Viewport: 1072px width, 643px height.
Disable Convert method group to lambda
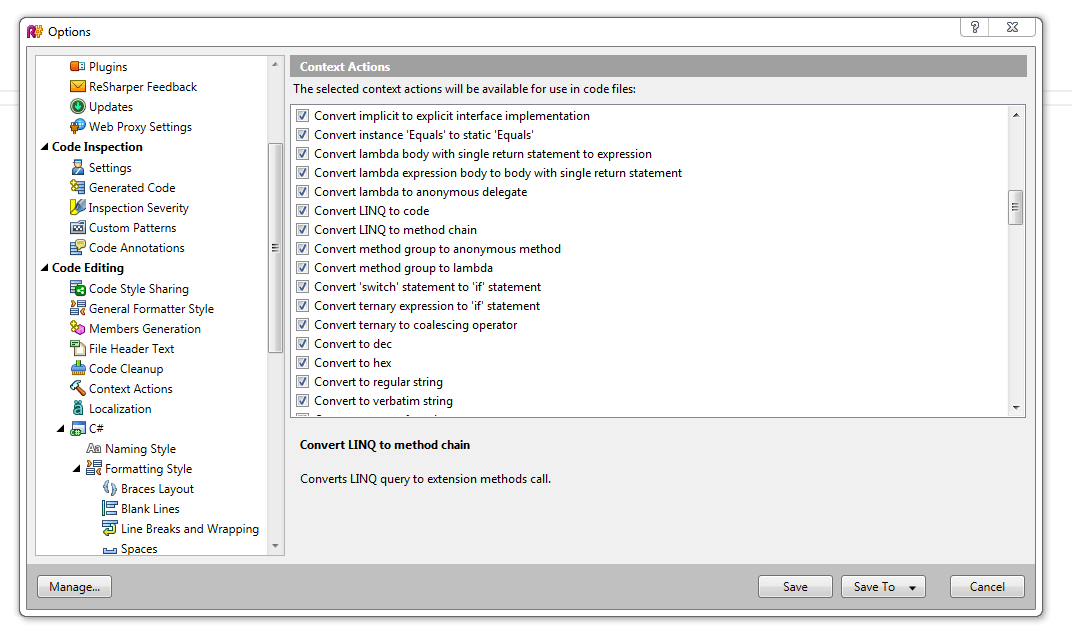(302, 268)
